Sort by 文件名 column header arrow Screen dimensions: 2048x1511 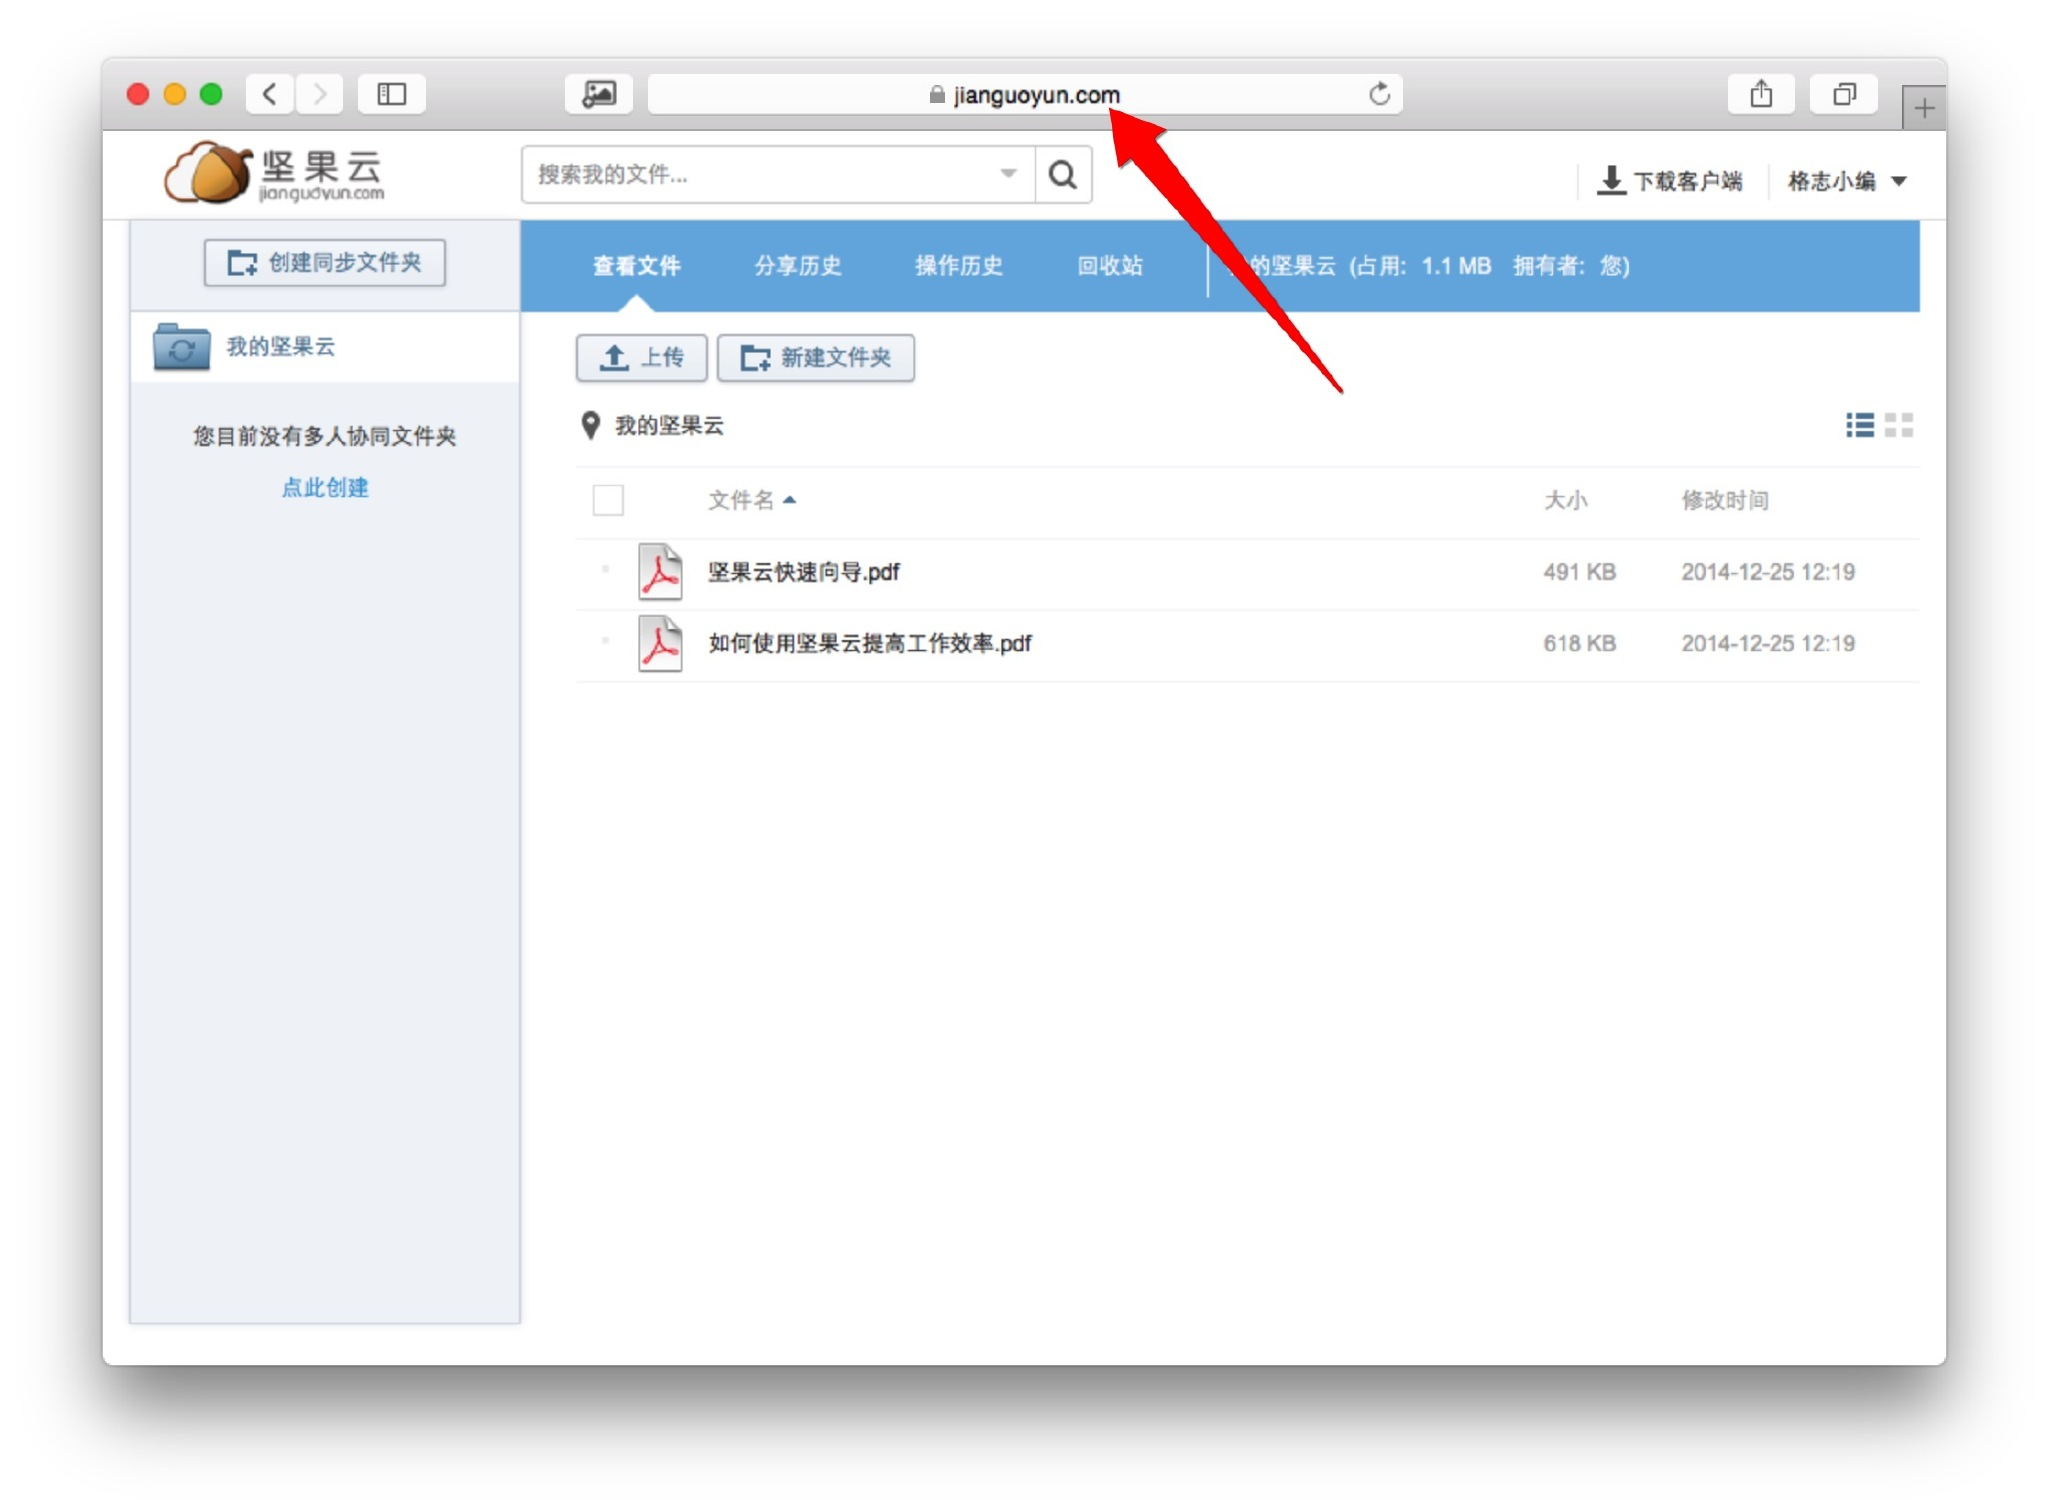point(789,500)
